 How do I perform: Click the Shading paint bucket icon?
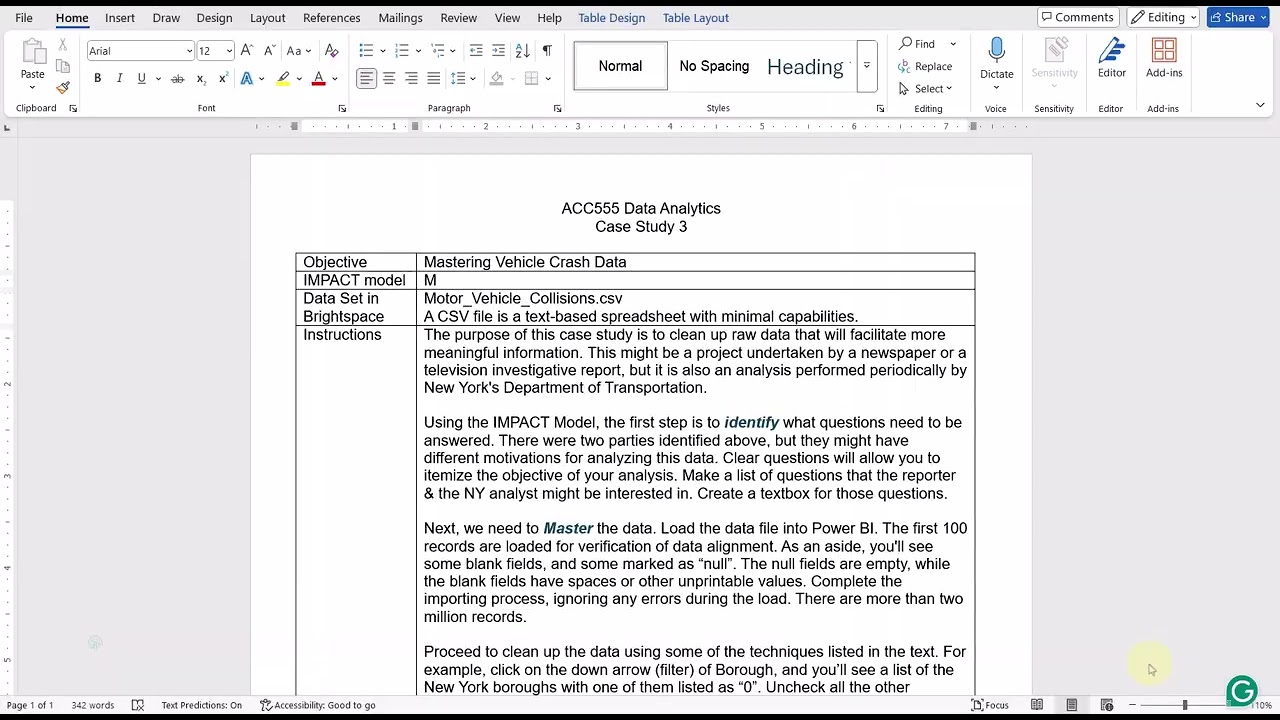pos(497,78)
